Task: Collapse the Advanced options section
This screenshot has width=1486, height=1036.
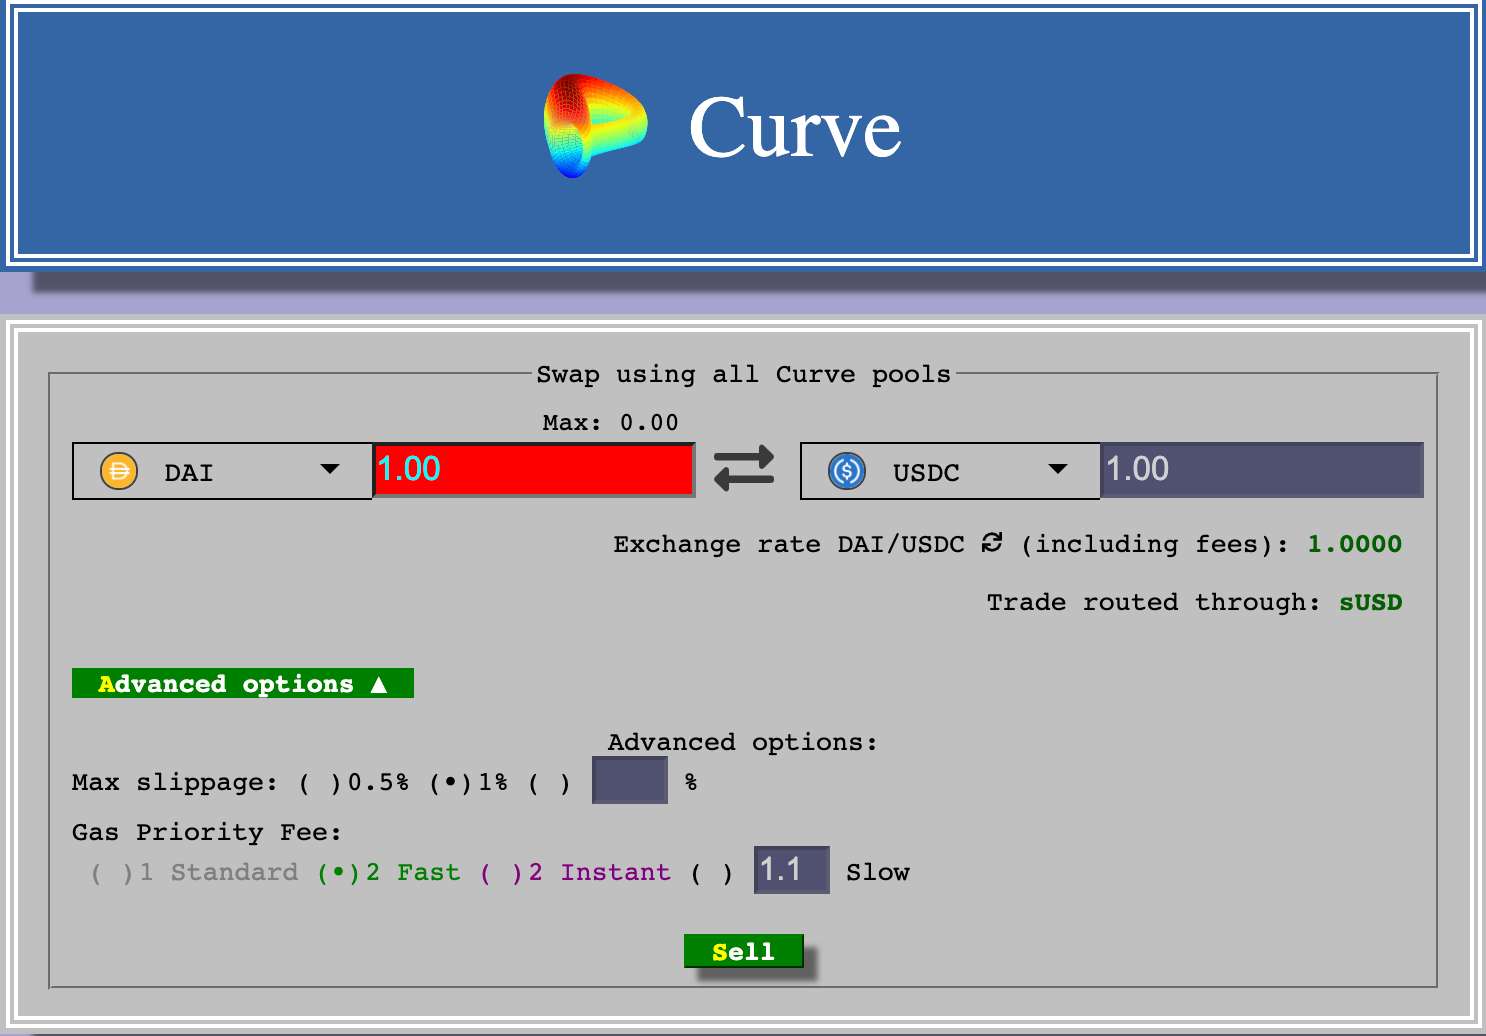Action: (242, 683)
